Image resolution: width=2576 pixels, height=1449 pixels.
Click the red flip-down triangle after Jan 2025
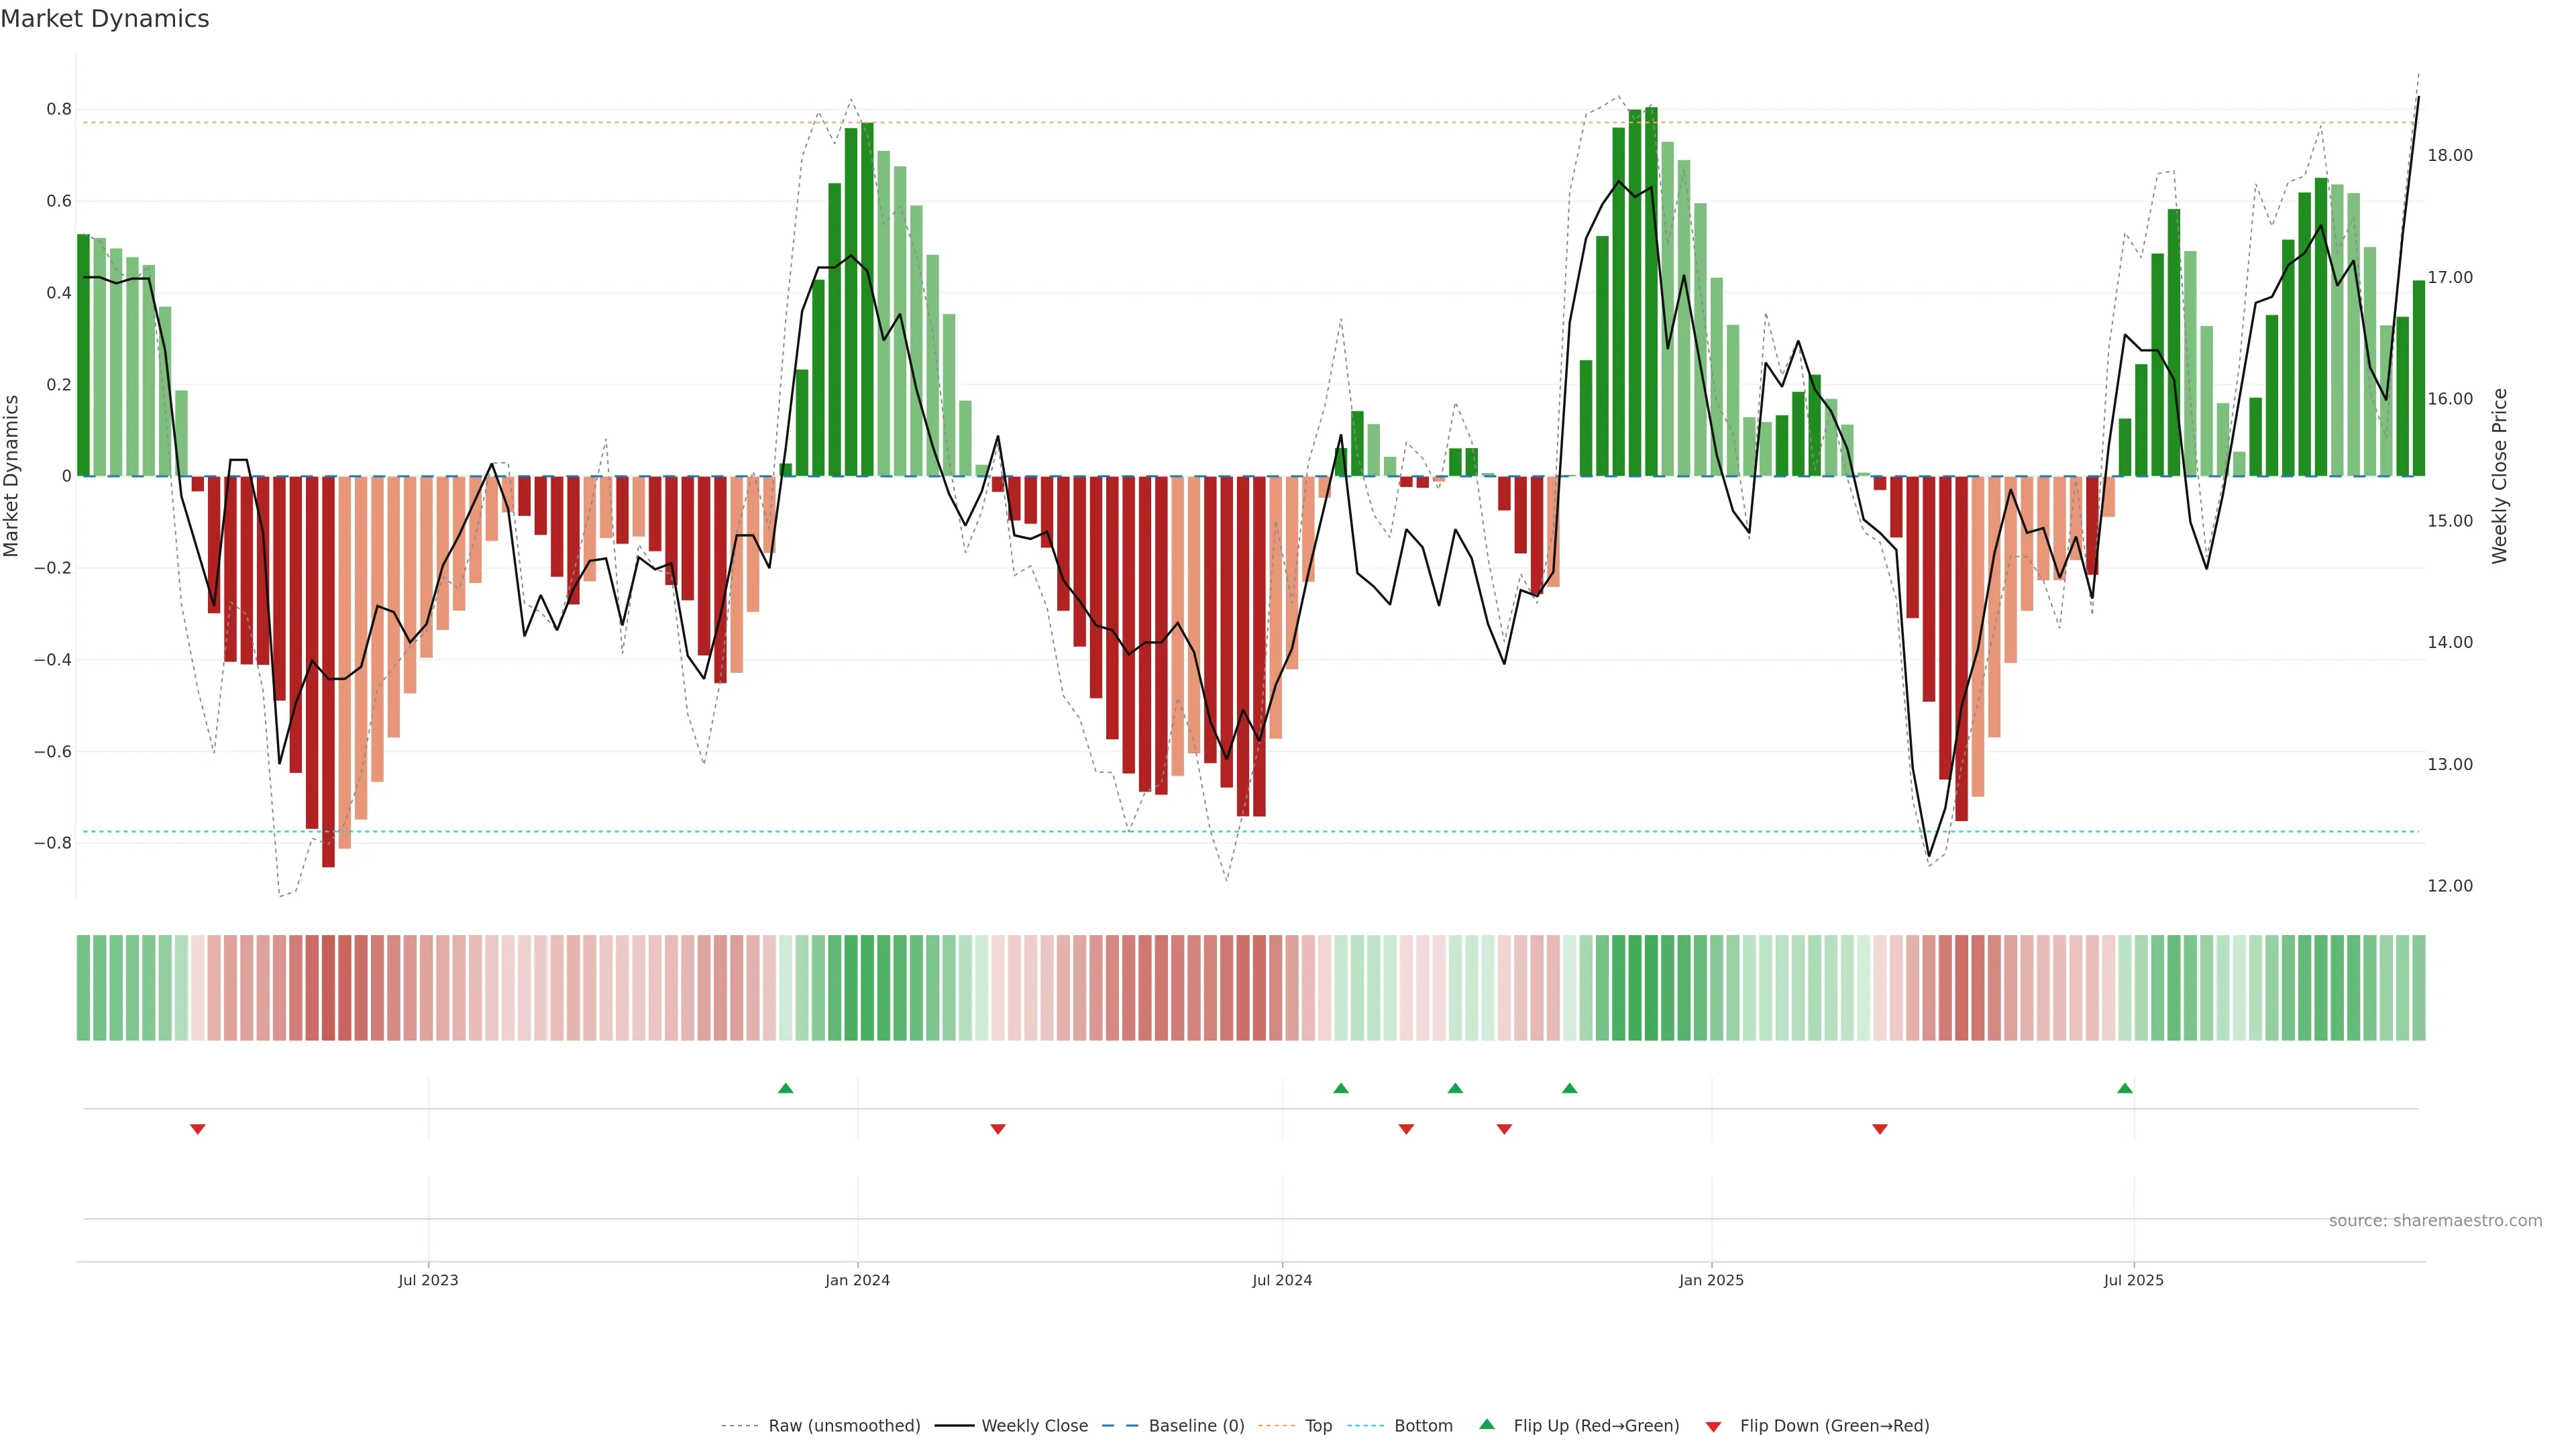point(1879,1129)
